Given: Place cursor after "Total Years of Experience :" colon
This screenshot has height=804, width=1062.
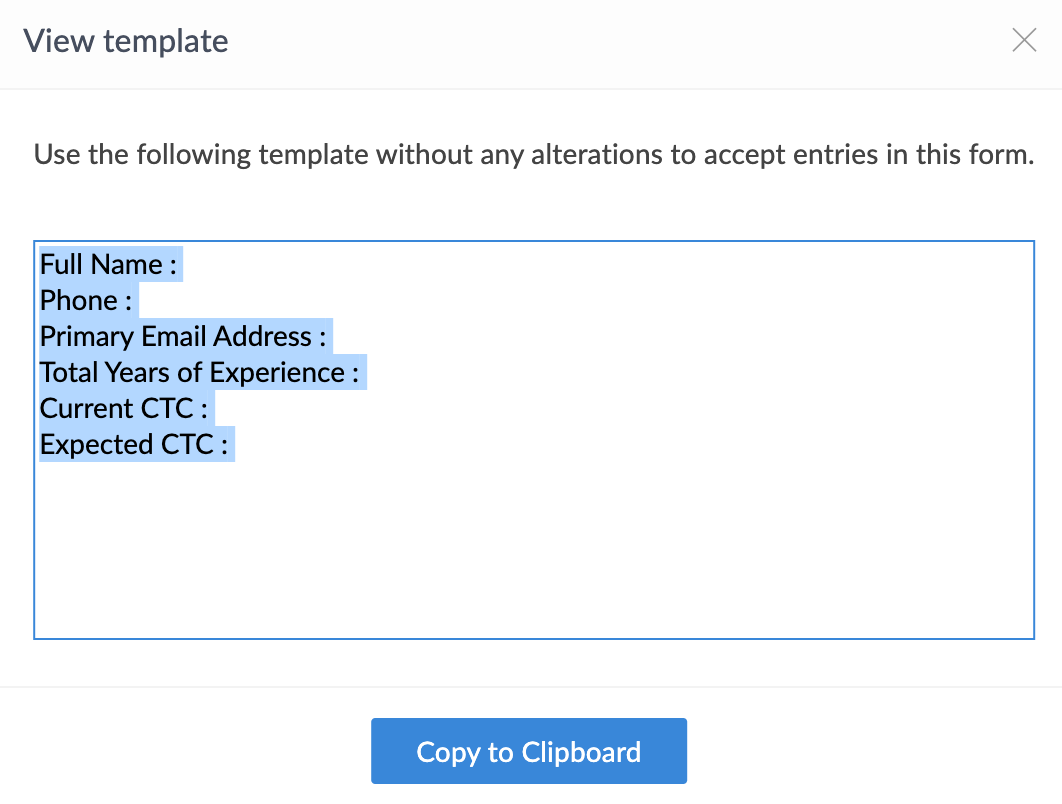Looking at the screenshot, I should (362, 373).
